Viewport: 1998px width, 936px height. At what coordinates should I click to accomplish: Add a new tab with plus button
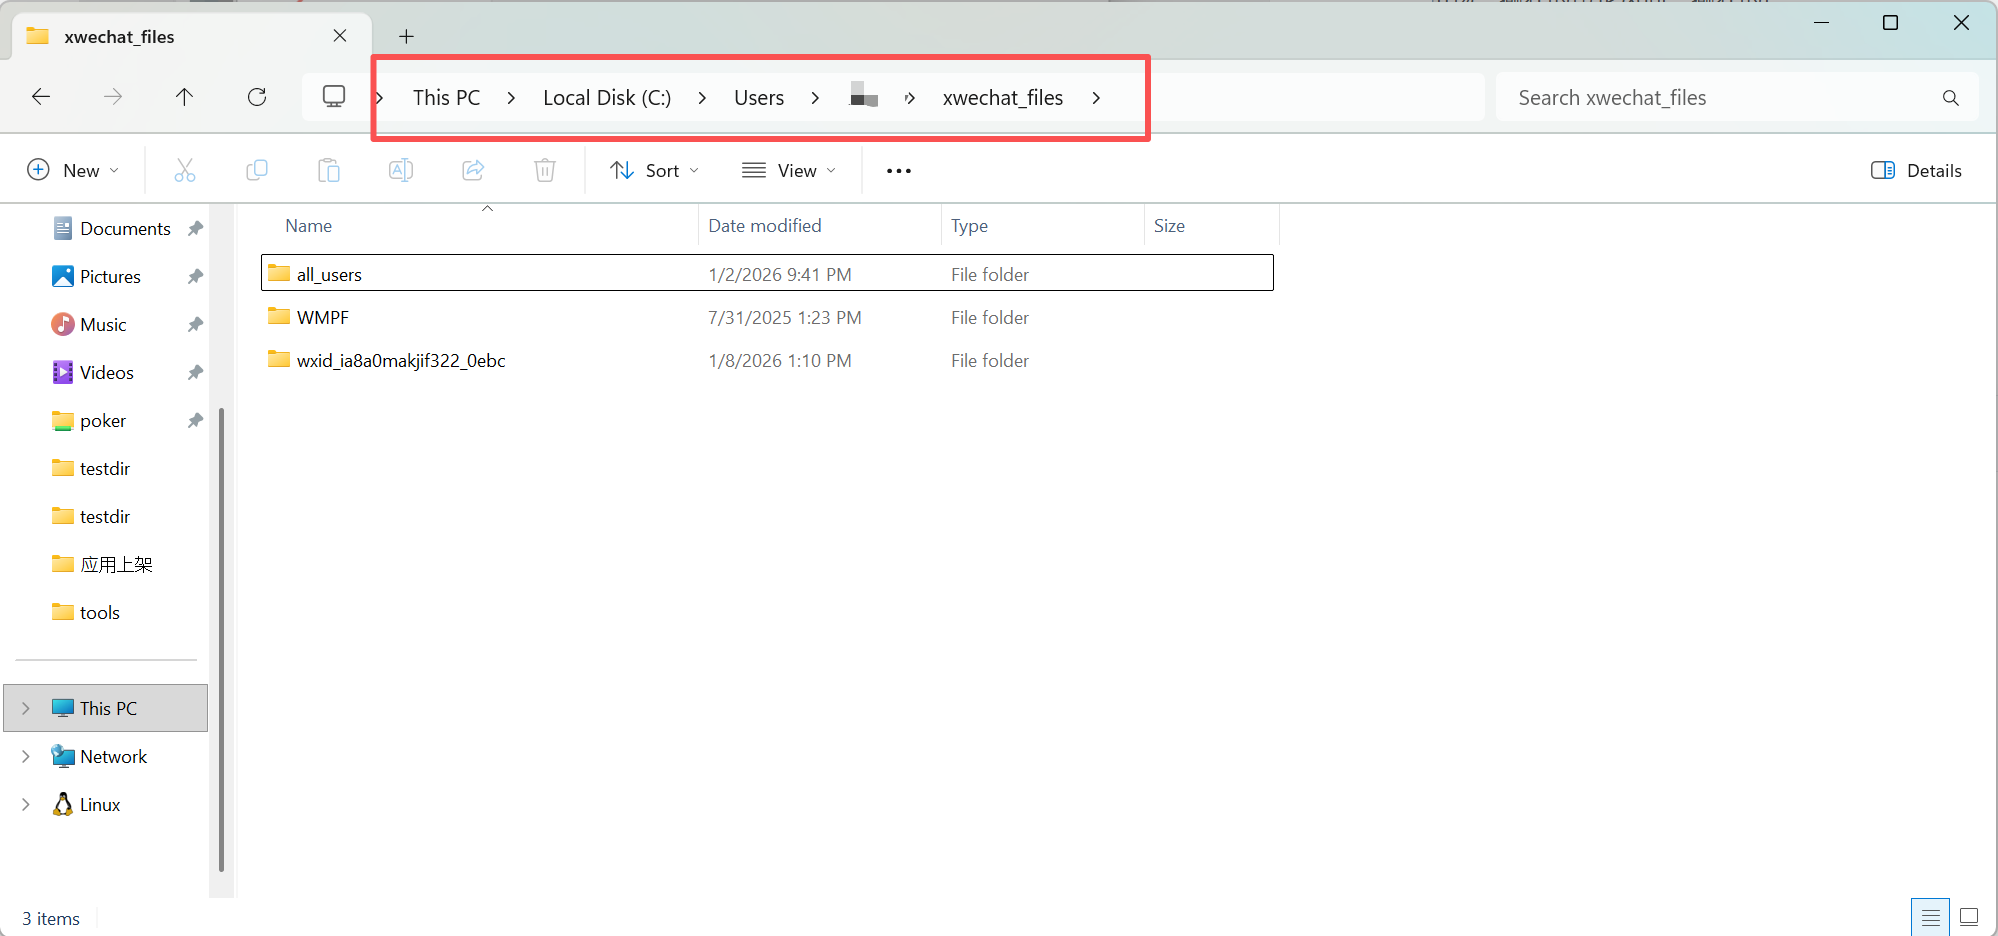[406, 37]
